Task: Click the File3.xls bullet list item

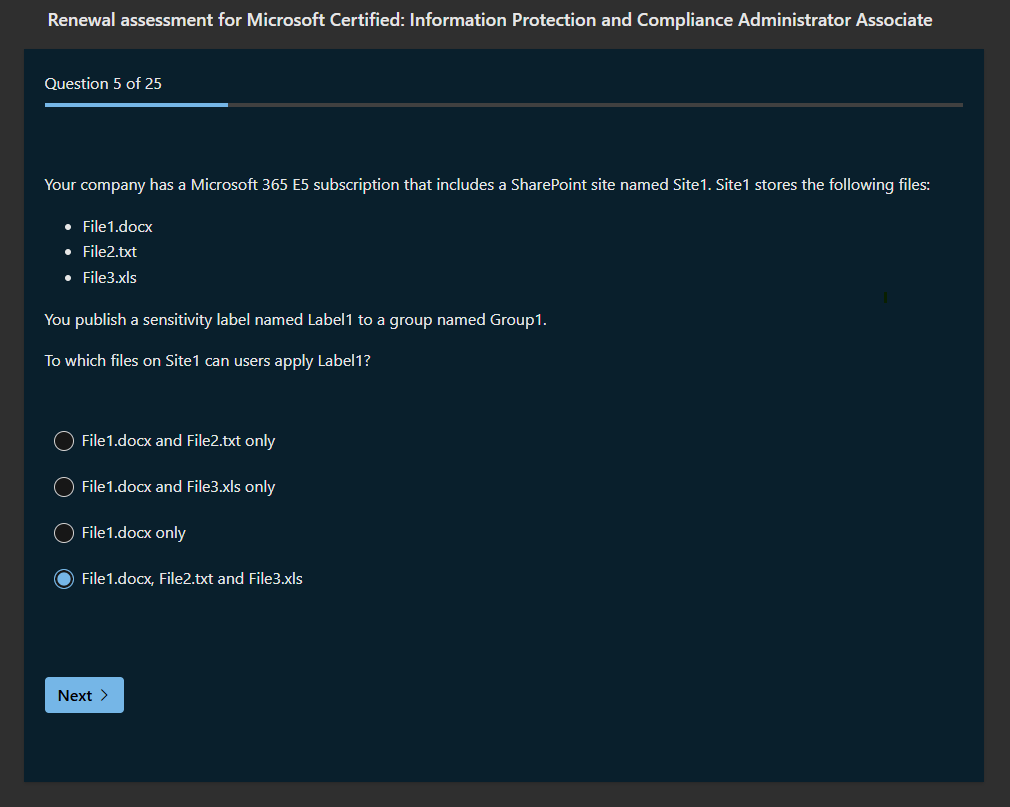Action: (109, 277)
